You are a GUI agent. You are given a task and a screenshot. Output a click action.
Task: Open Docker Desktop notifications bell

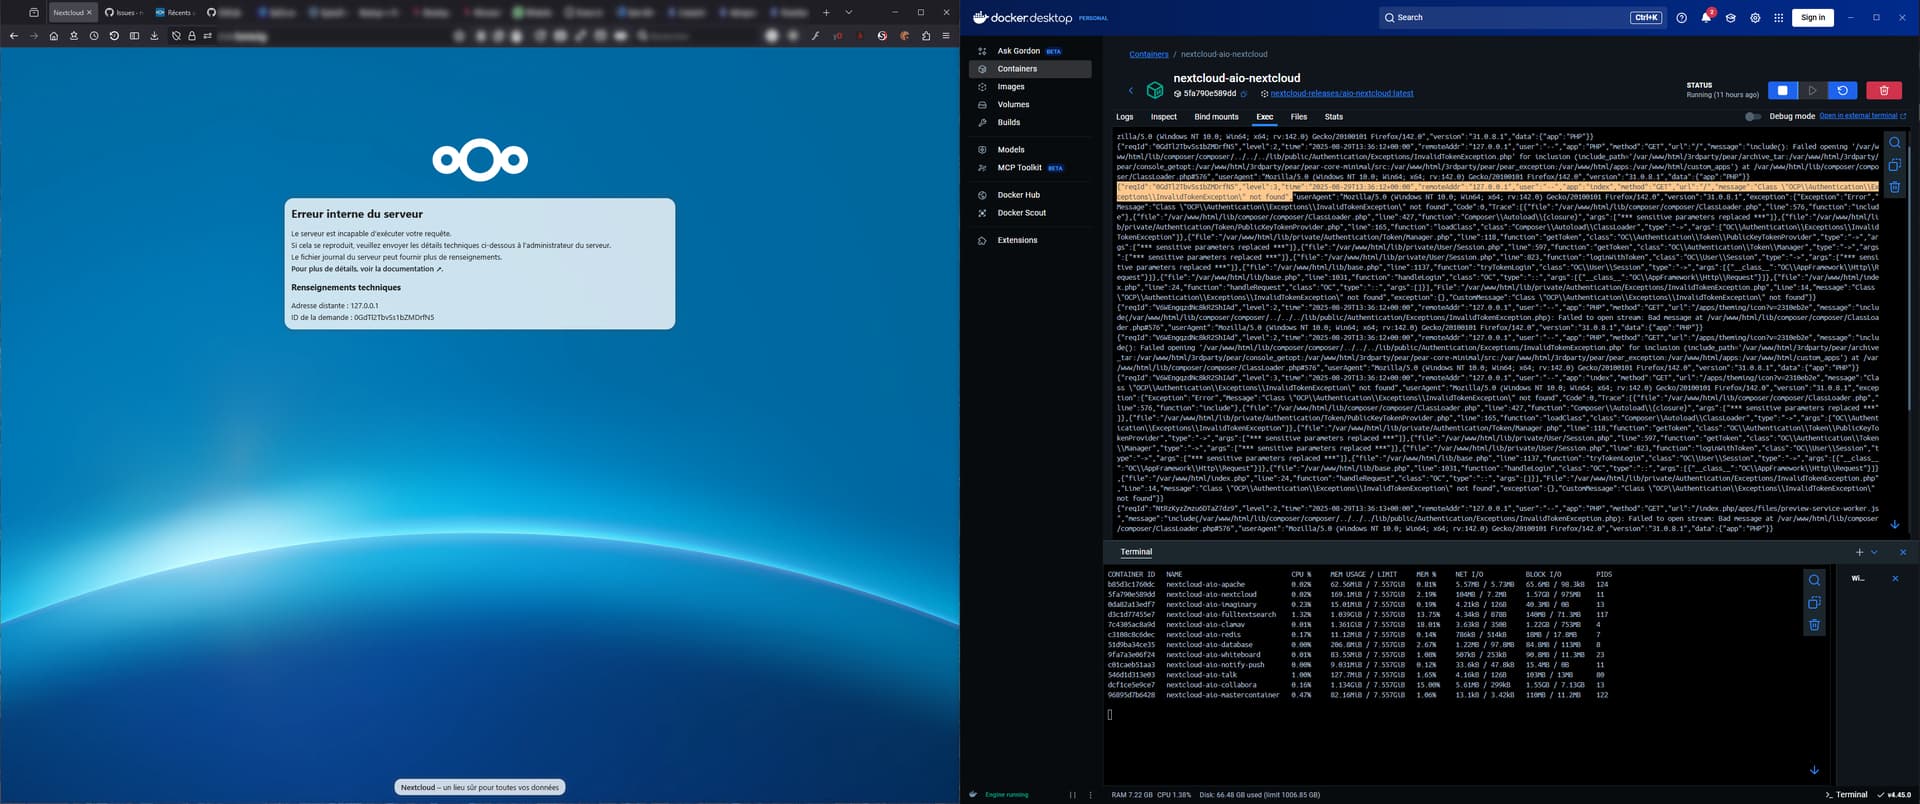(1706, 17)
